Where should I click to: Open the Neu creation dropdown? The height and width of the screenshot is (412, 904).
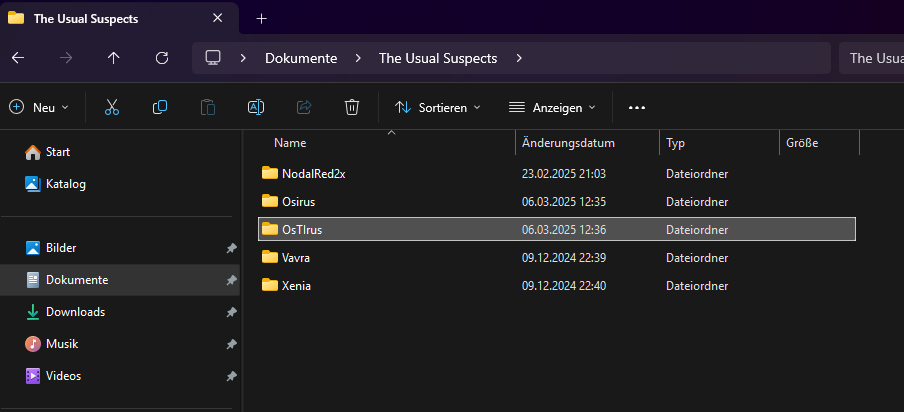tap(40, 107)
